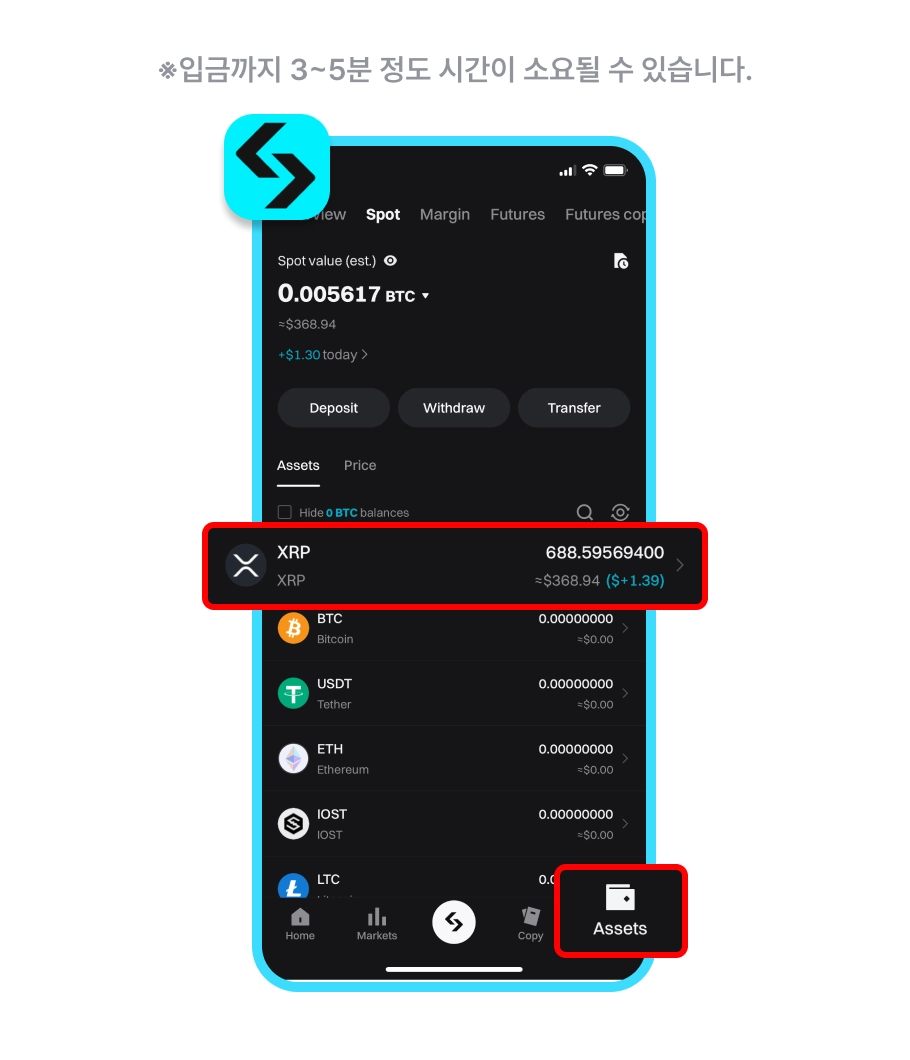Open the history record icon beside Spot value

pyautogui.click(x=621, y=261)
